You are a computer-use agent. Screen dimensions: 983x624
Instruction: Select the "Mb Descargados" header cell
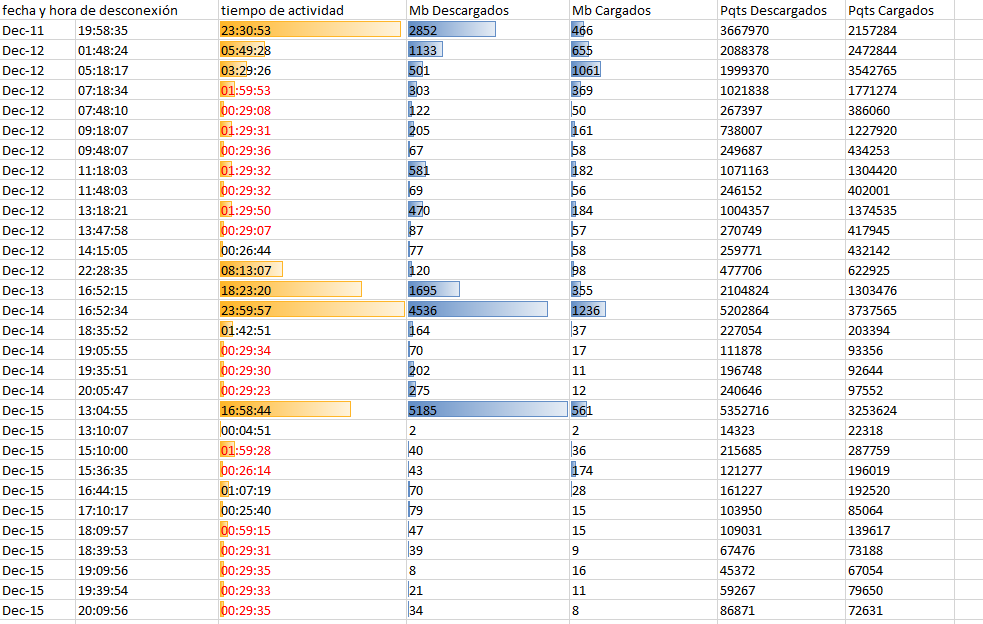(x=452, y=10)
